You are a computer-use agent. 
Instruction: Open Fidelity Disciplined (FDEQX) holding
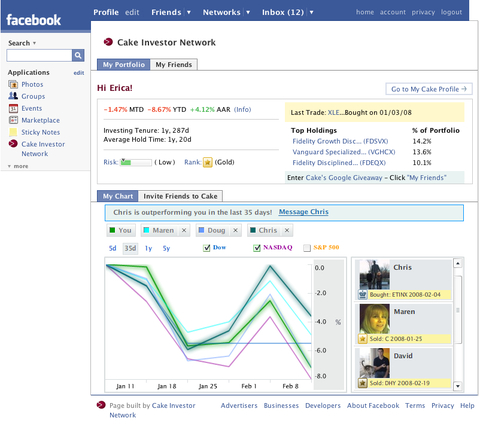tap(339, 163)
